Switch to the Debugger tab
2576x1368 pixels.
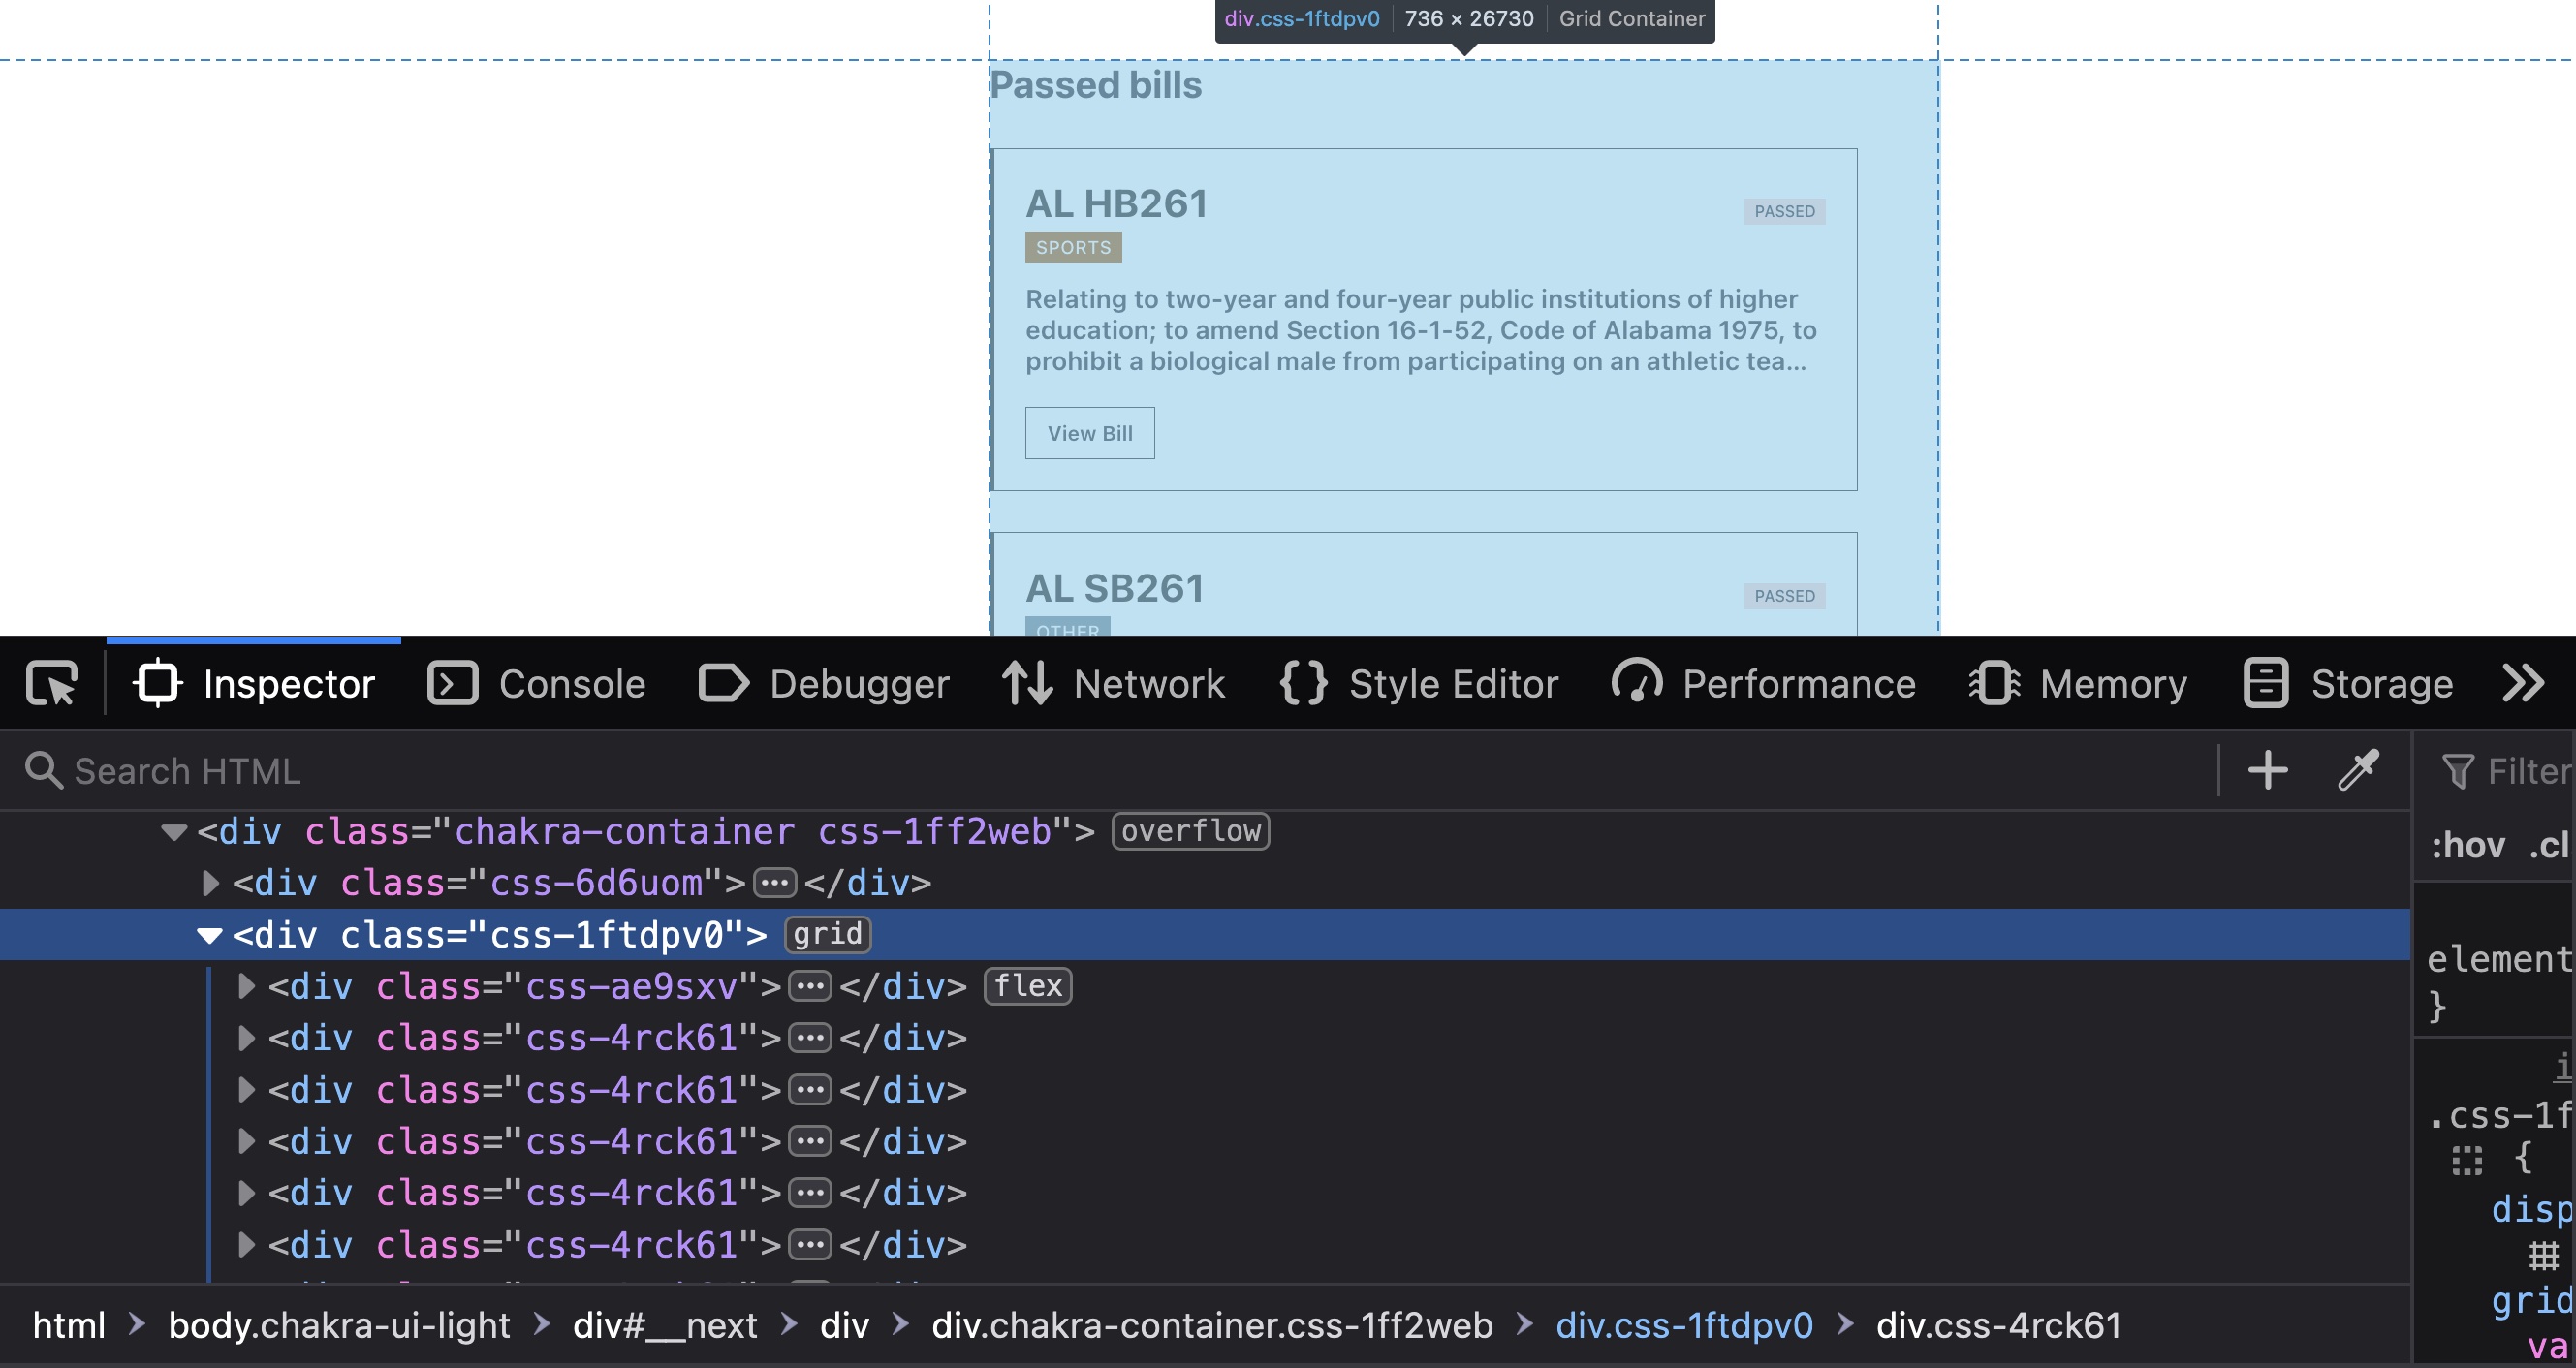click(823, 684)
